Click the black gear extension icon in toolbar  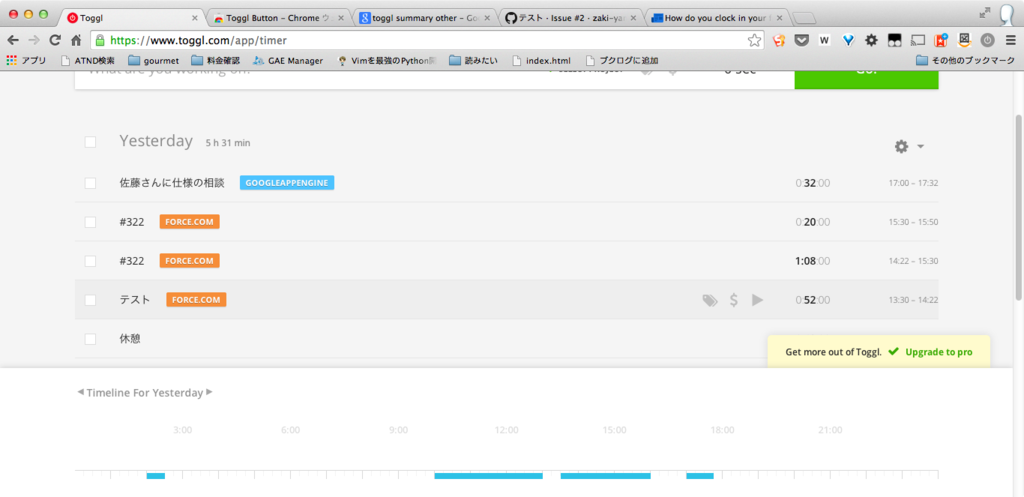[871, 40]
